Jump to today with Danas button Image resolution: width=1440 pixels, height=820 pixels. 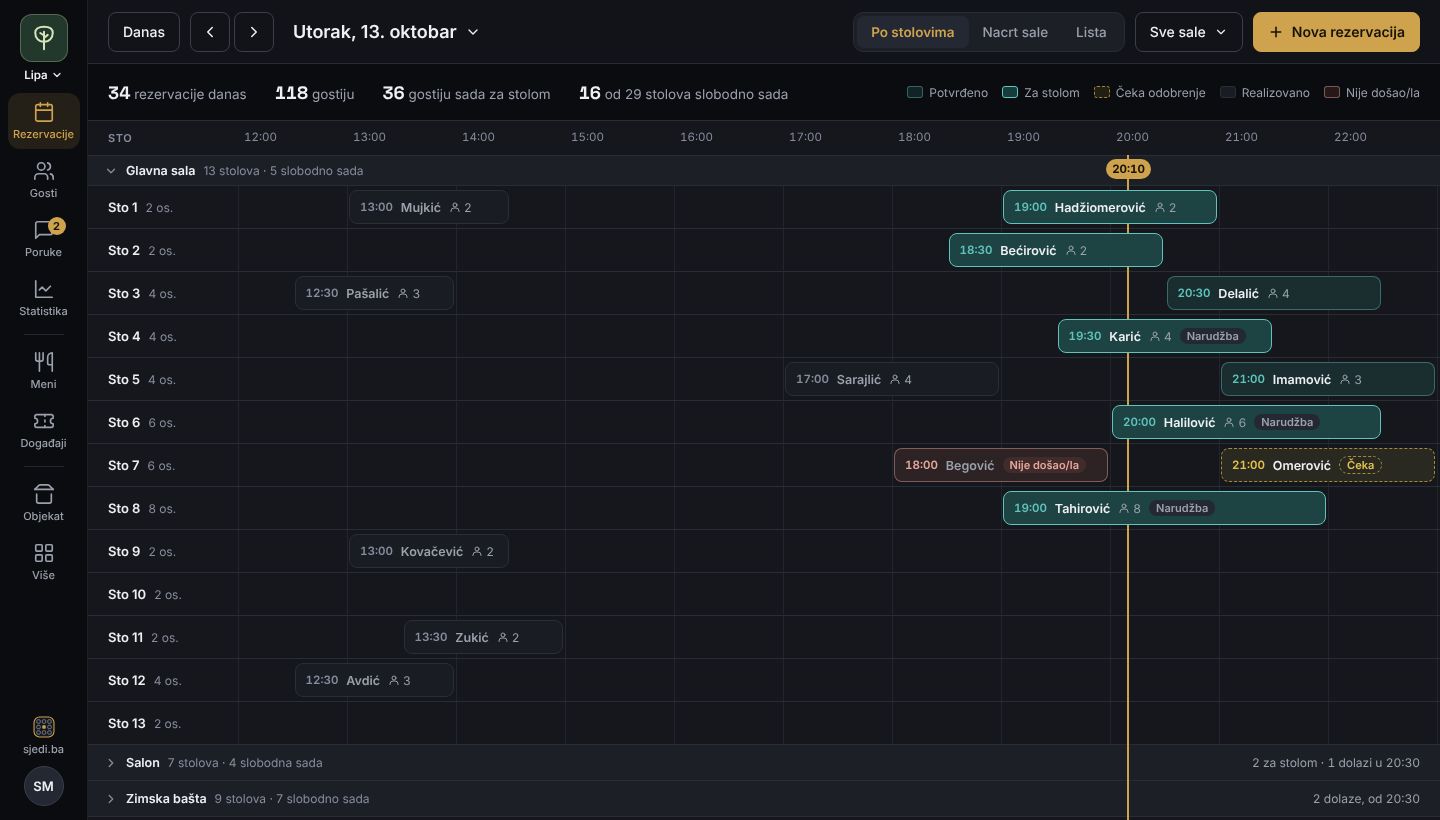[x=144, y=32]
